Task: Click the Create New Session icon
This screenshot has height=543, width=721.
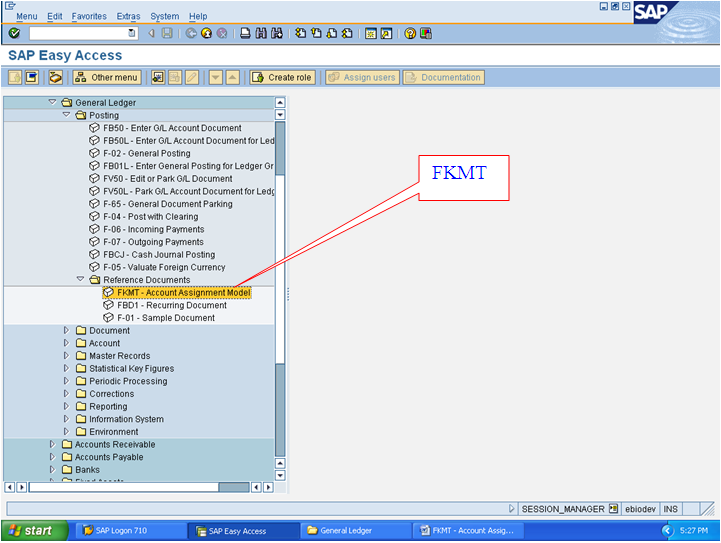Action: [371, 33]
